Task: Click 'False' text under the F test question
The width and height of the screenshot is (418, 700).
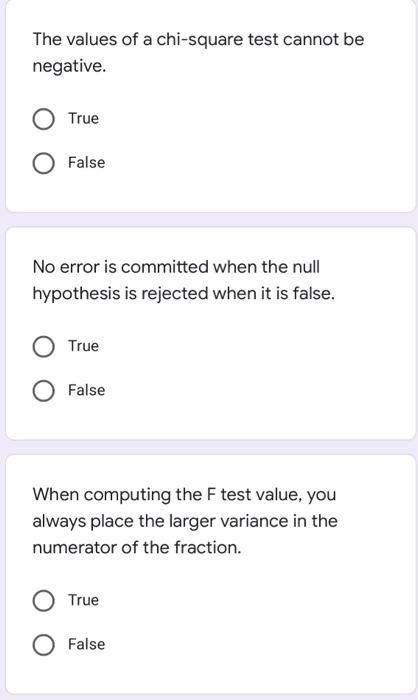Action: [87, 644]
